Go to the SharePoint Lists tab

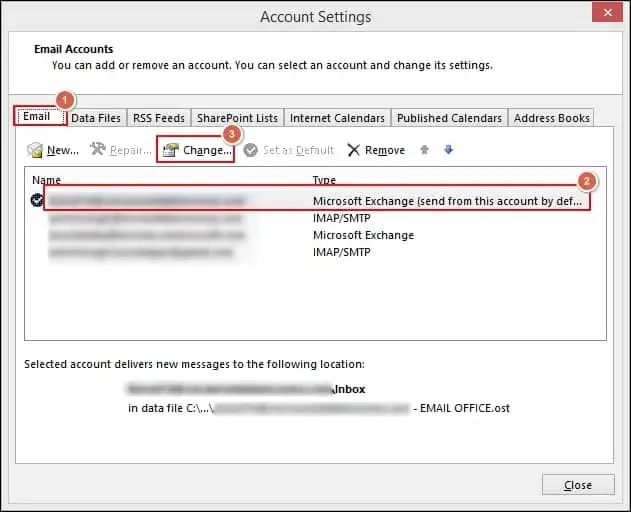click(237, 118)
